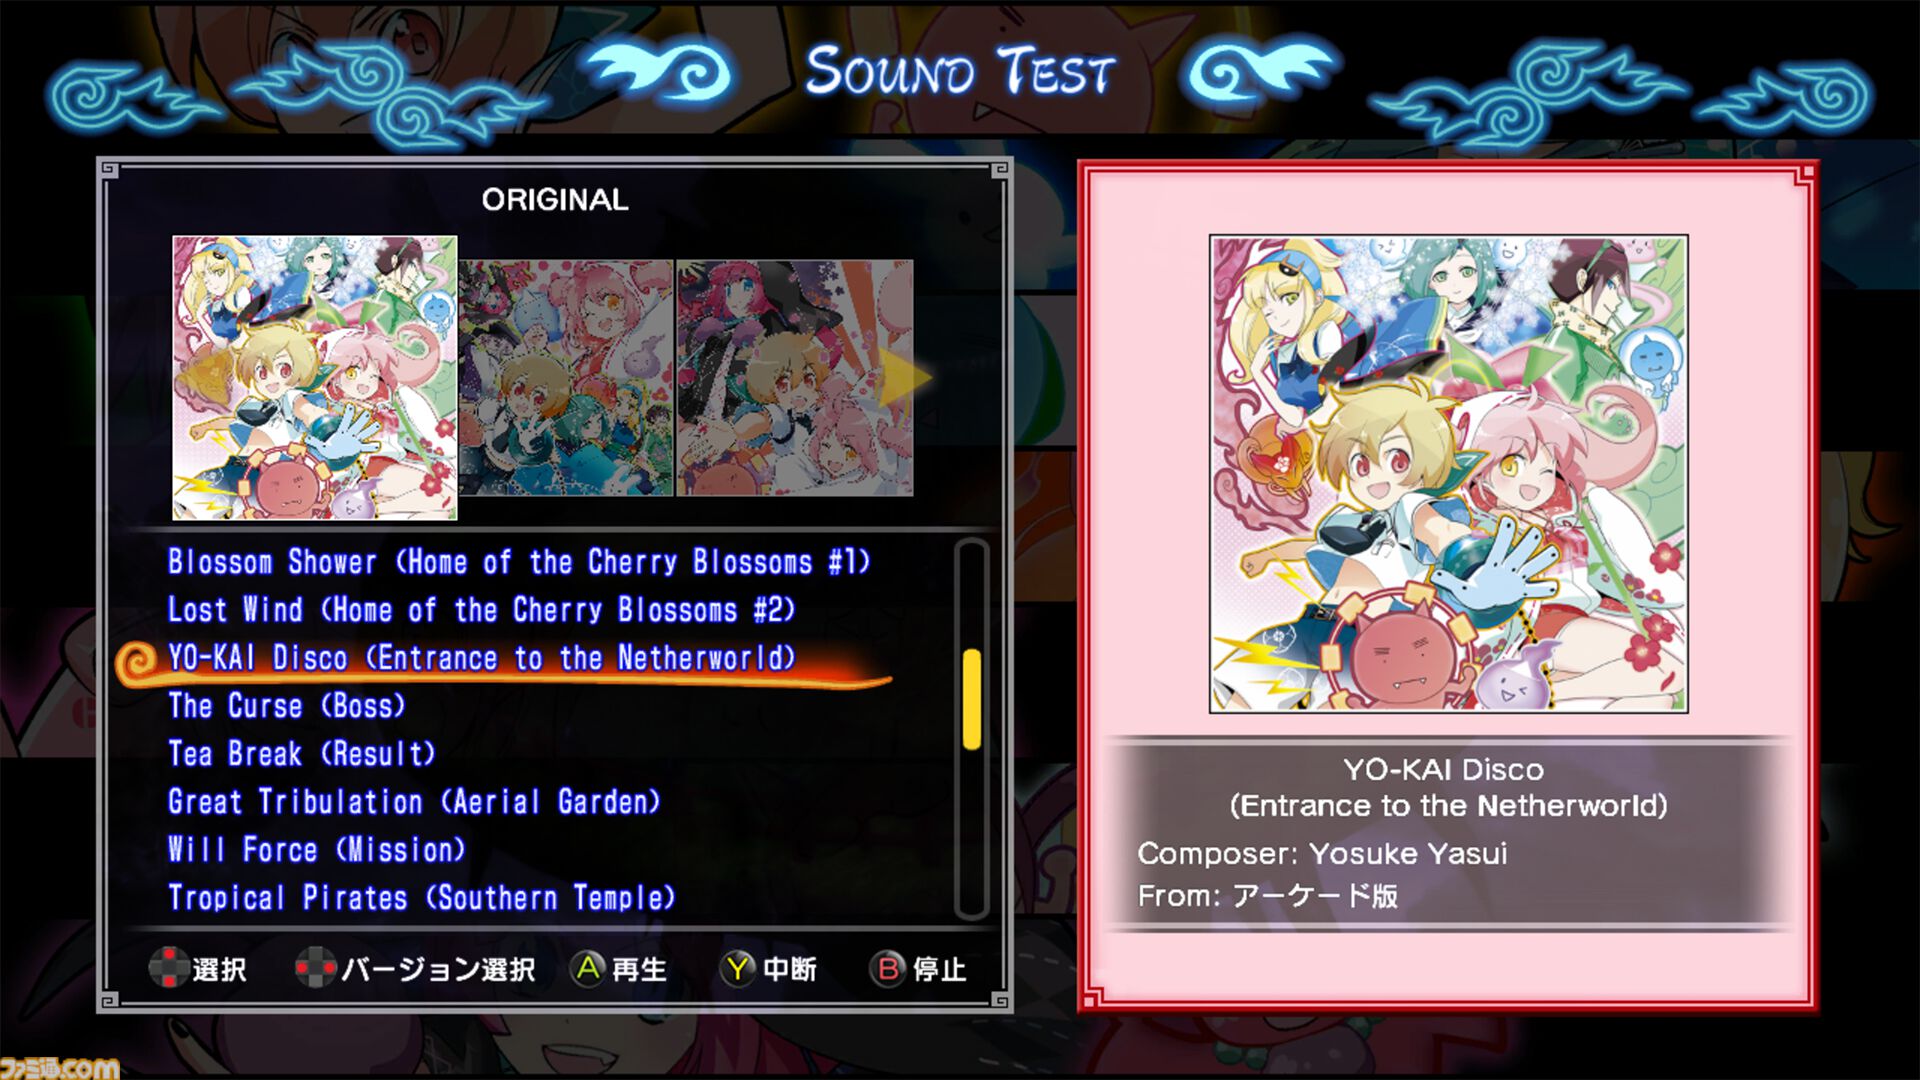Image resolution: width=1920 pixels, height=1080 pixels.
Task: Select the second album cover thumbnail
Action: tap(566, 378)
